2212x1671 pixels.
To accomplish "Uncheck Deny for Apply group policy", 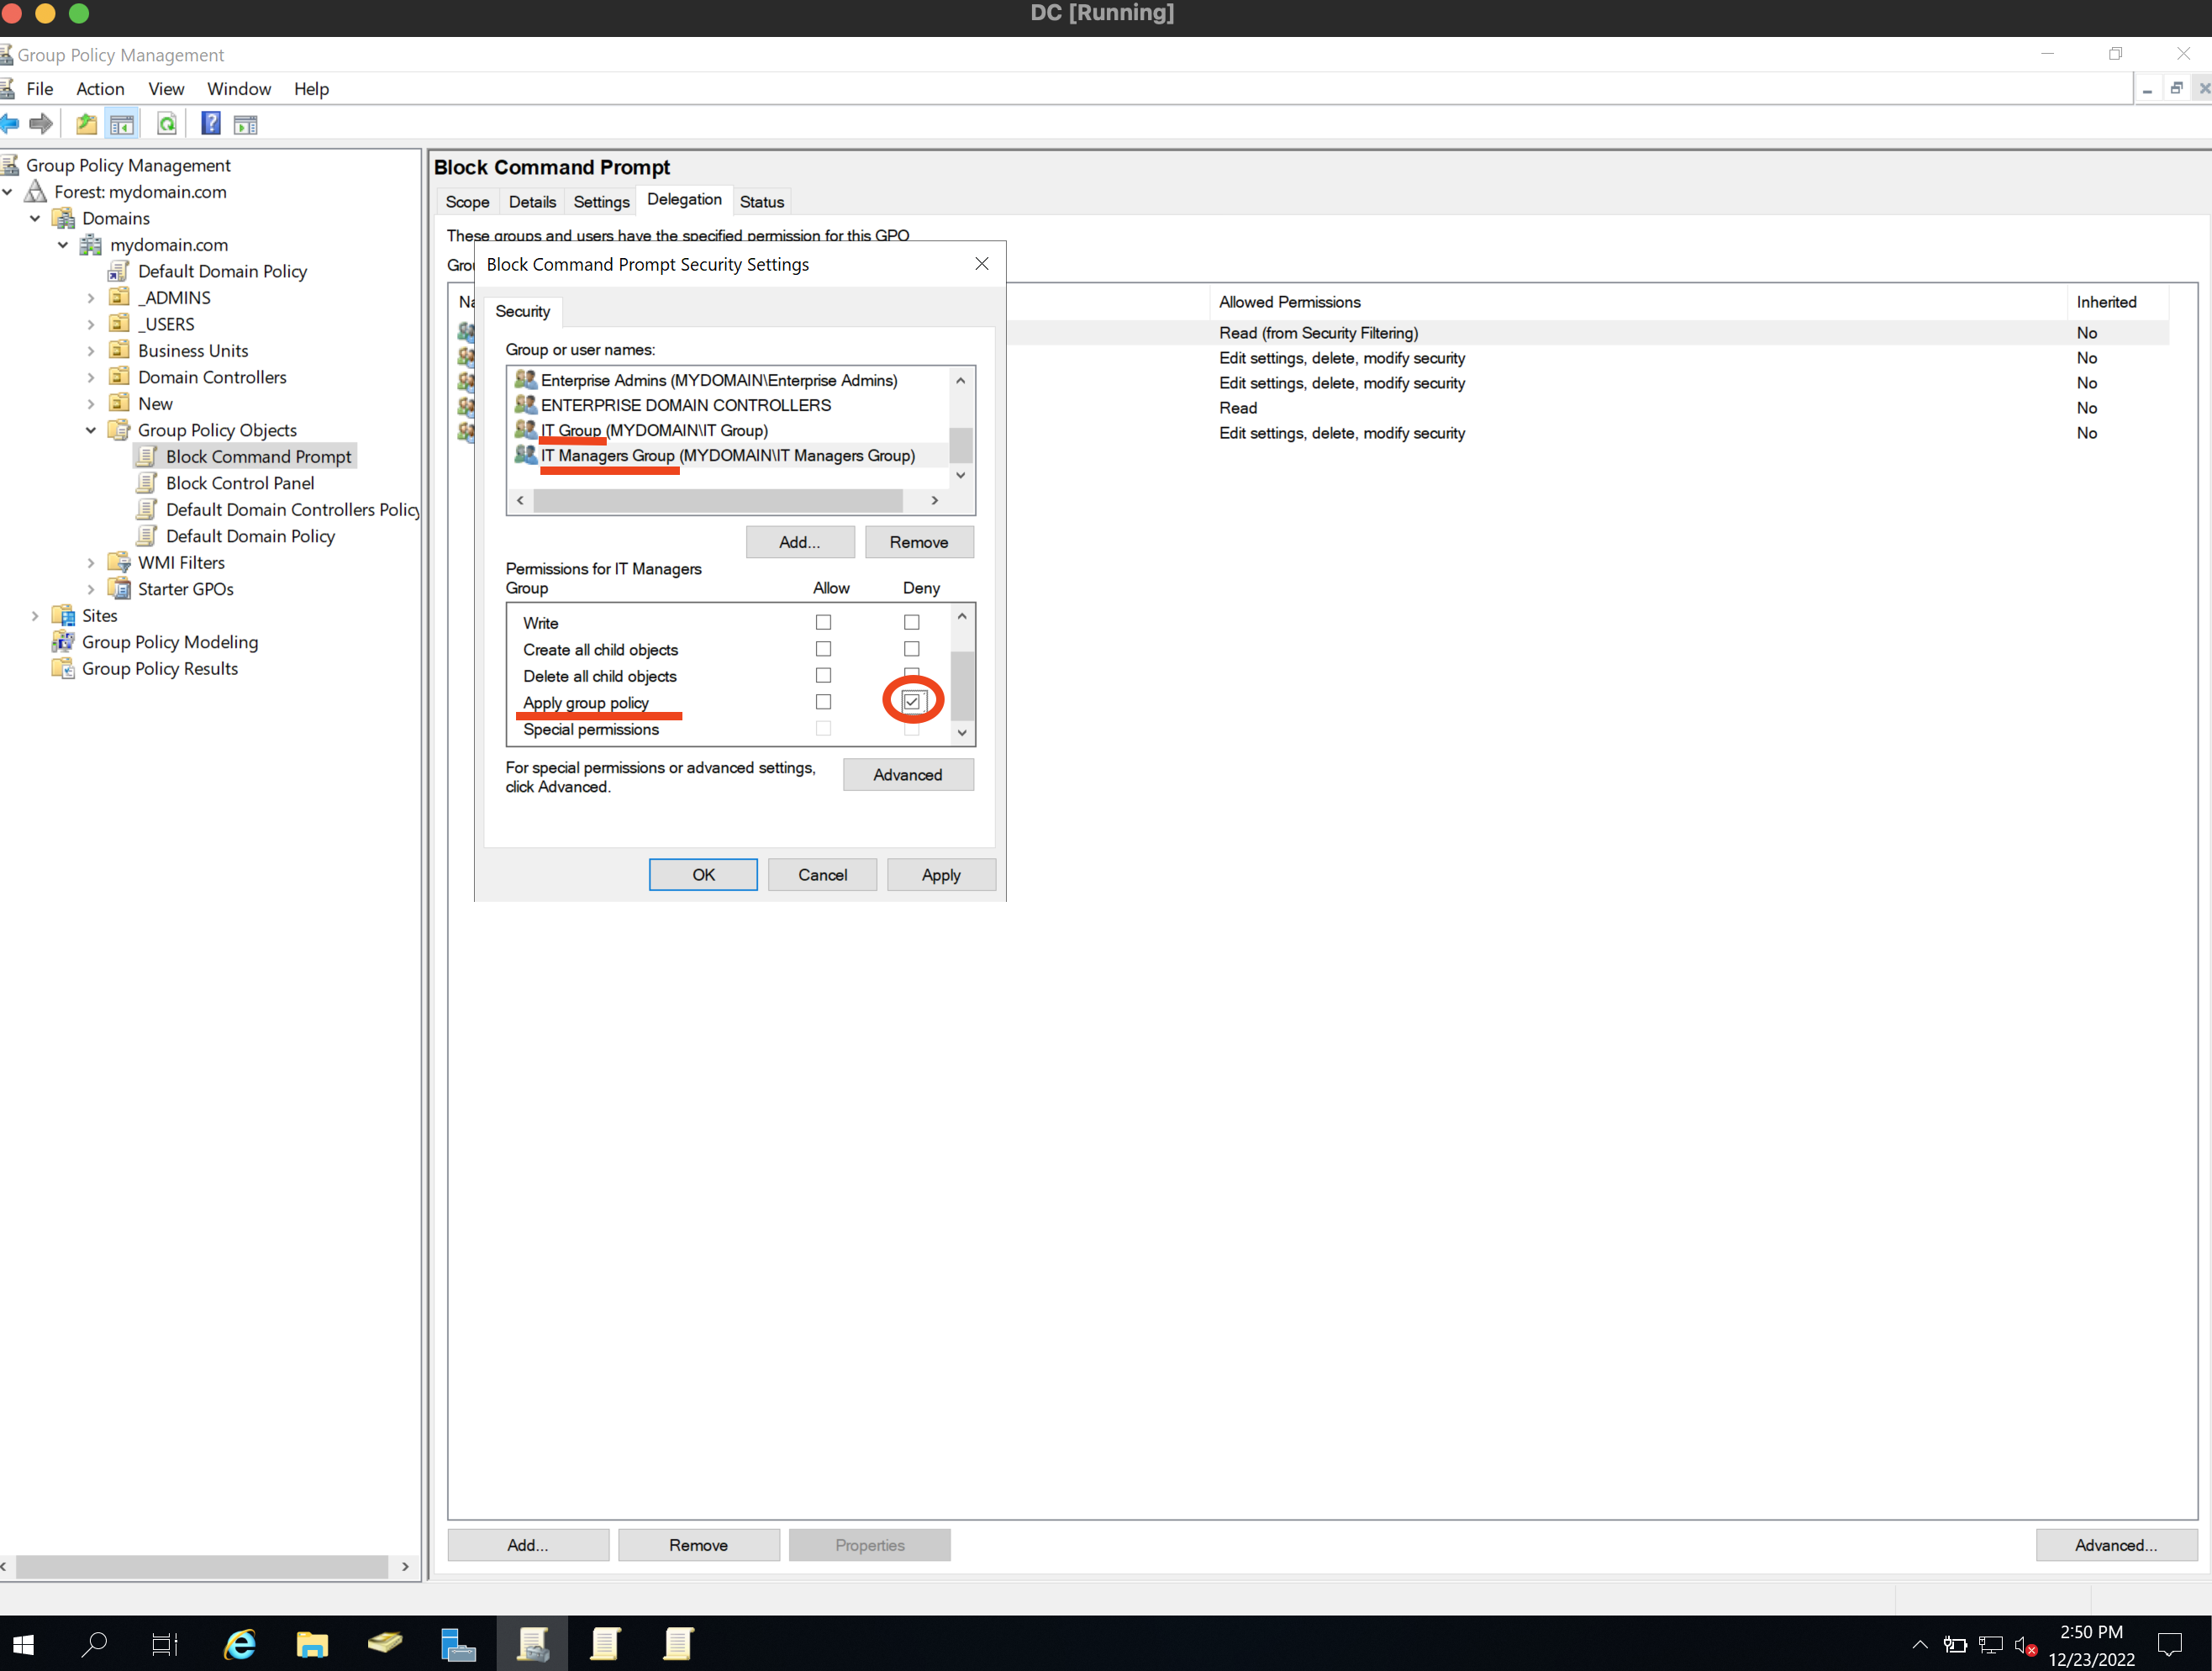I will click(x=912, y=702).
